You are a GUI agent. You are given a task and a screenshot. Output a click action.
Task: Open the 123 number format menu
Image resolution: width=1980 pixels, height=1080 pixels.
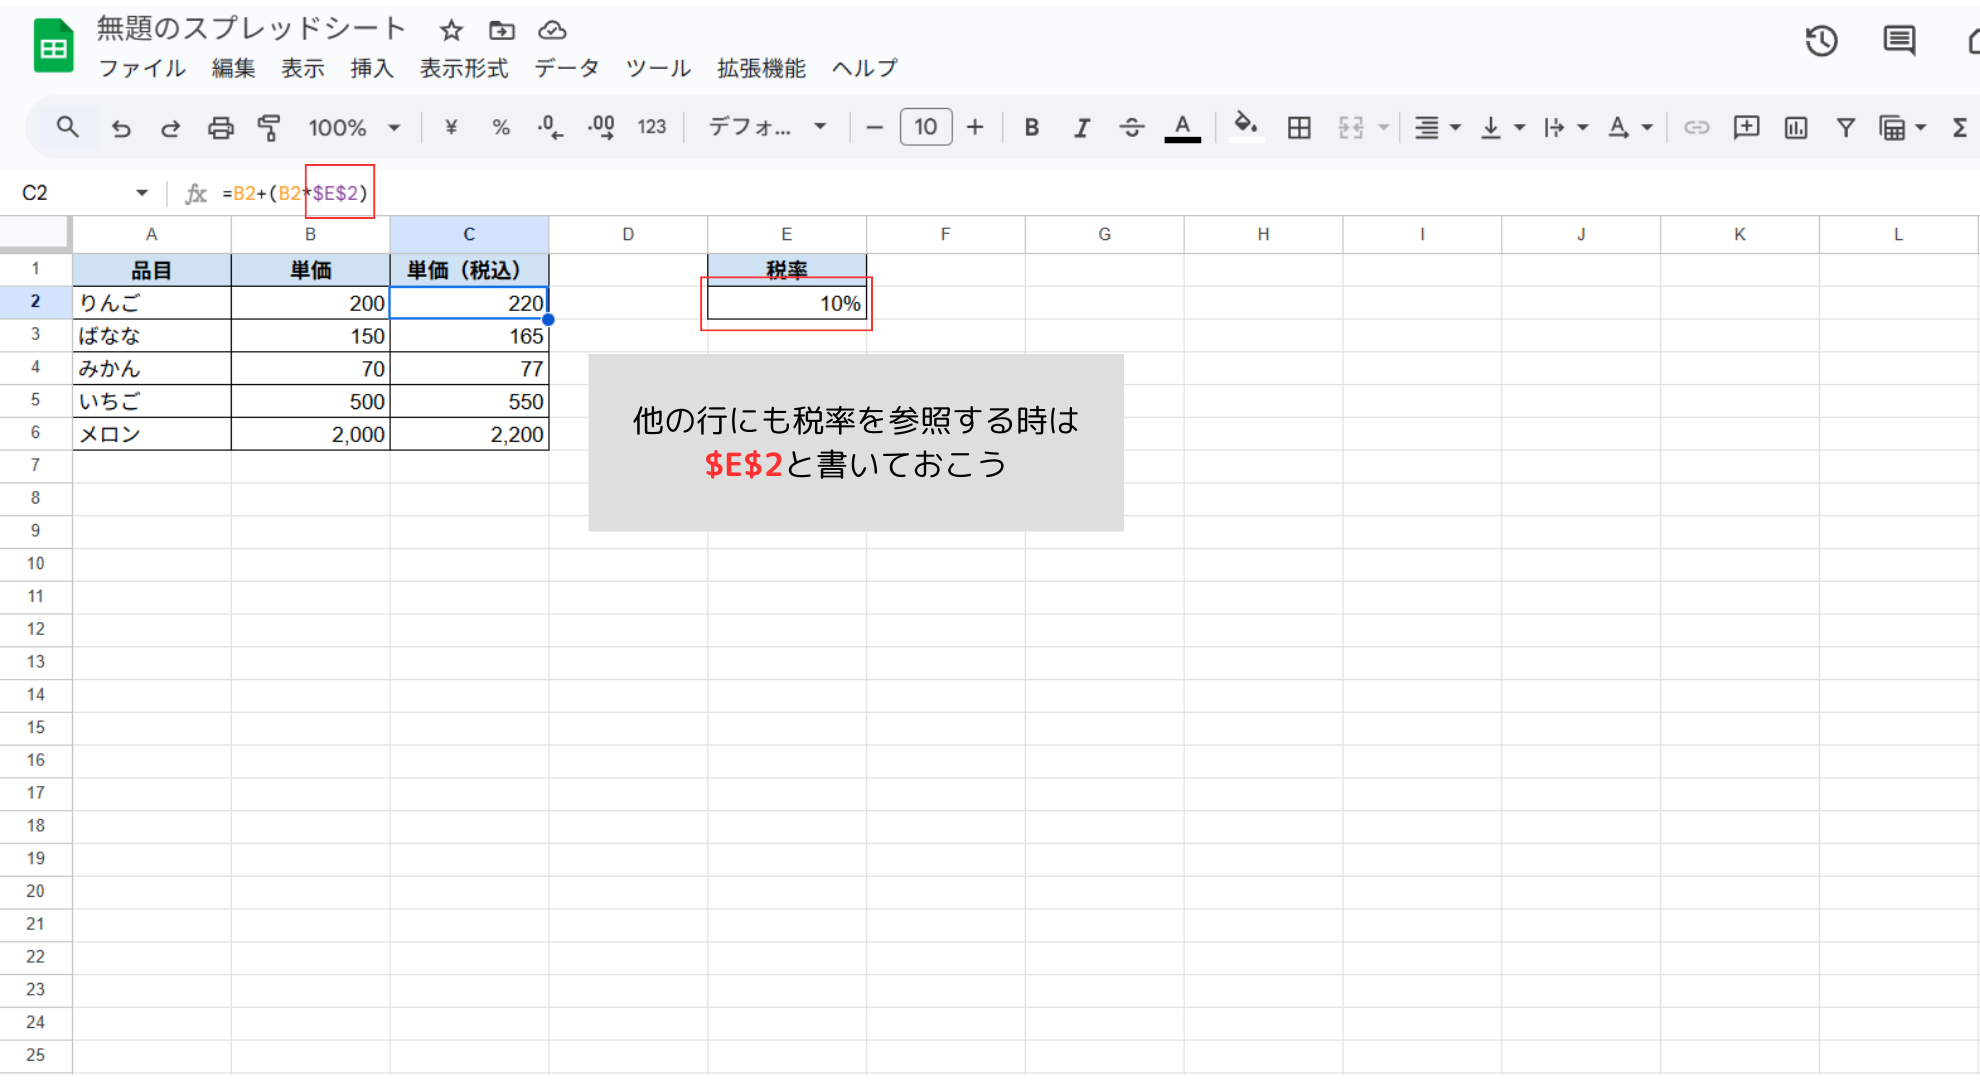652,128
